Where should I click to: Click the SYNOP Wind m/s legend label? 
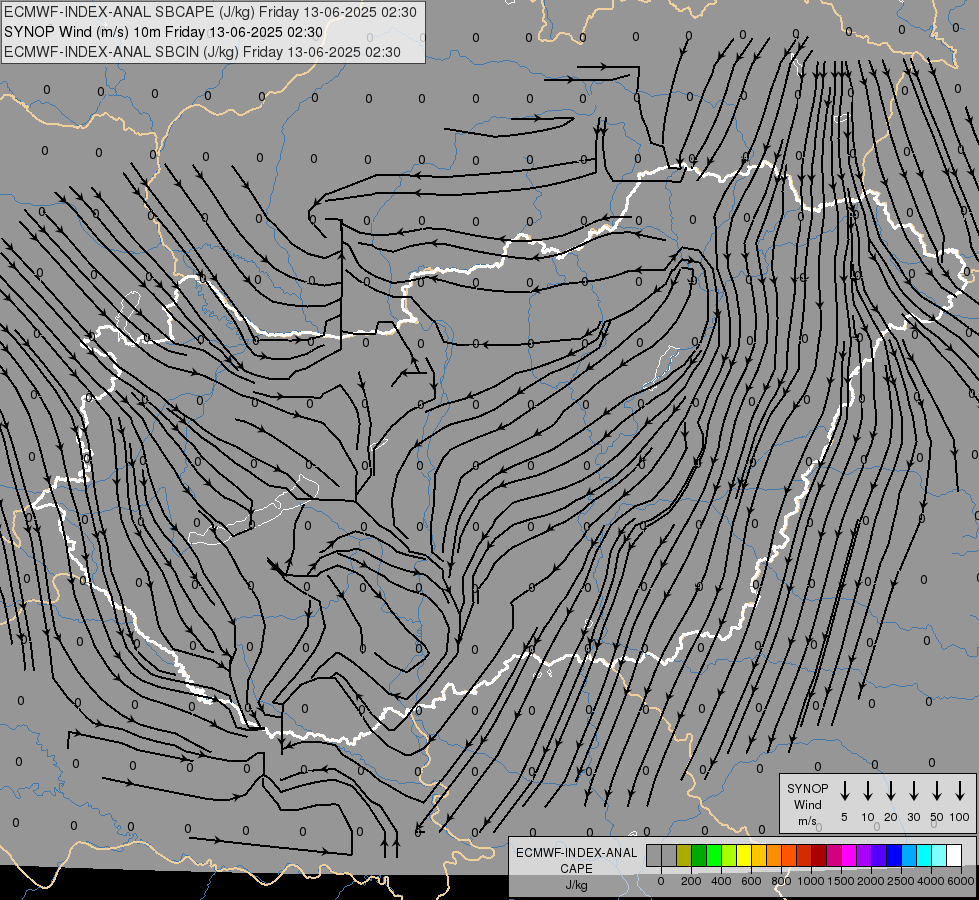tap(807, 804)
